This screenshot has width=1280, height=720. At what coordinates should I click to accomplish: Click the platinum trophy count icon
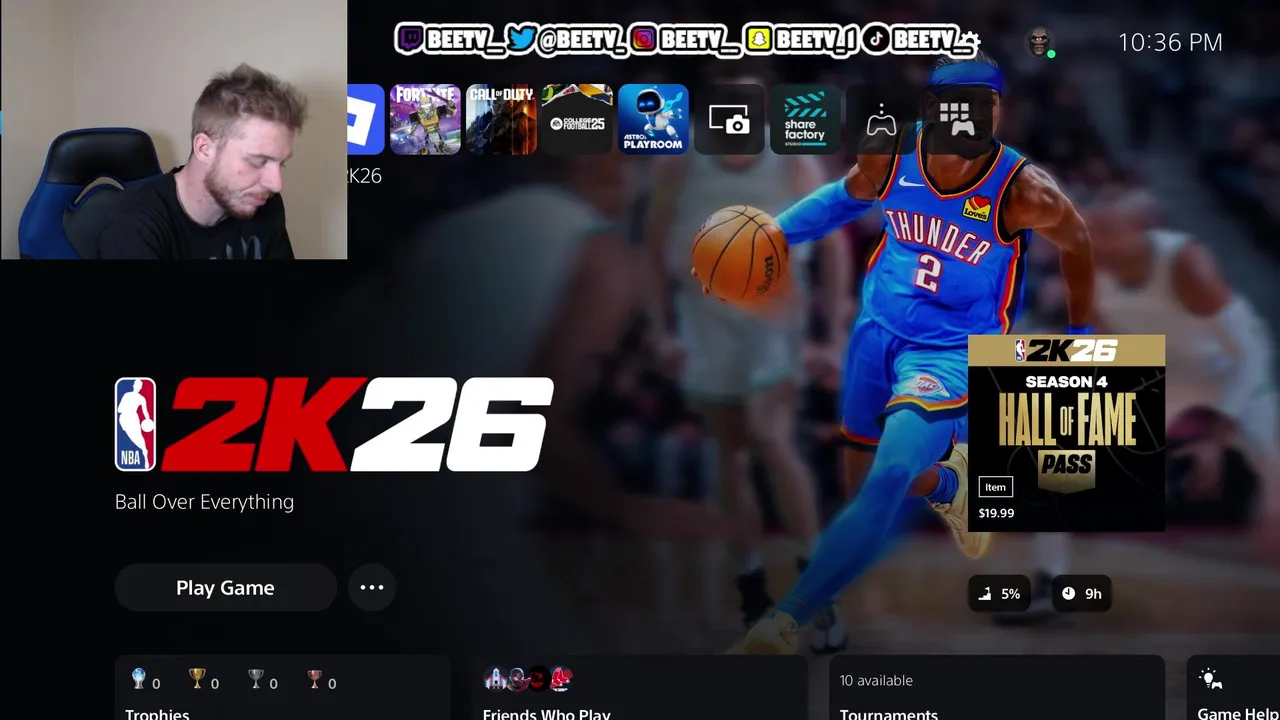pyautogui.click(x=139, y=679)
